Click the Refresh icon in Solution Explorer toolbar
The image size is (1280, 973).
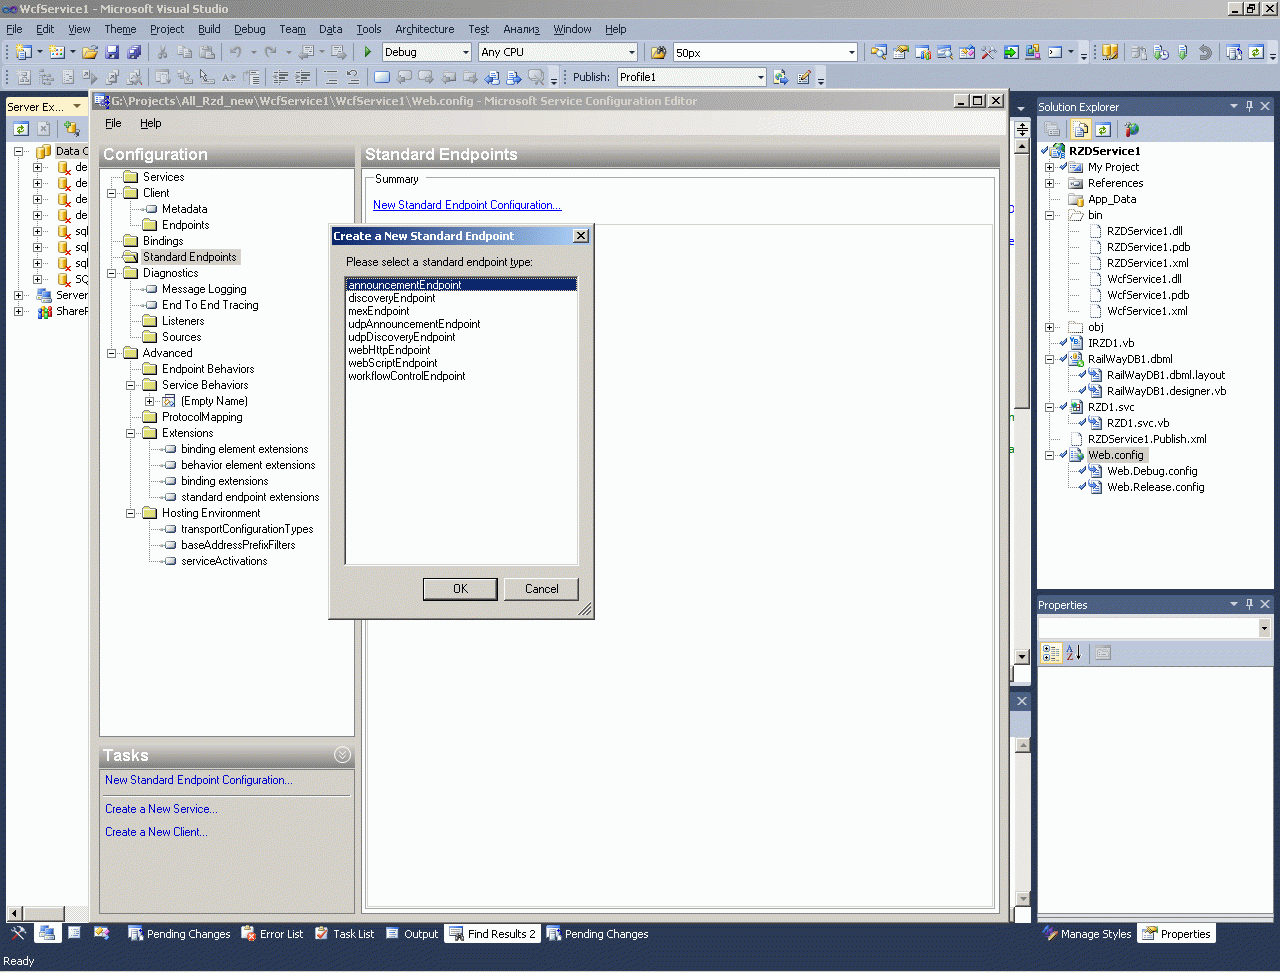pyautogui.click(x=1103, y=129)
